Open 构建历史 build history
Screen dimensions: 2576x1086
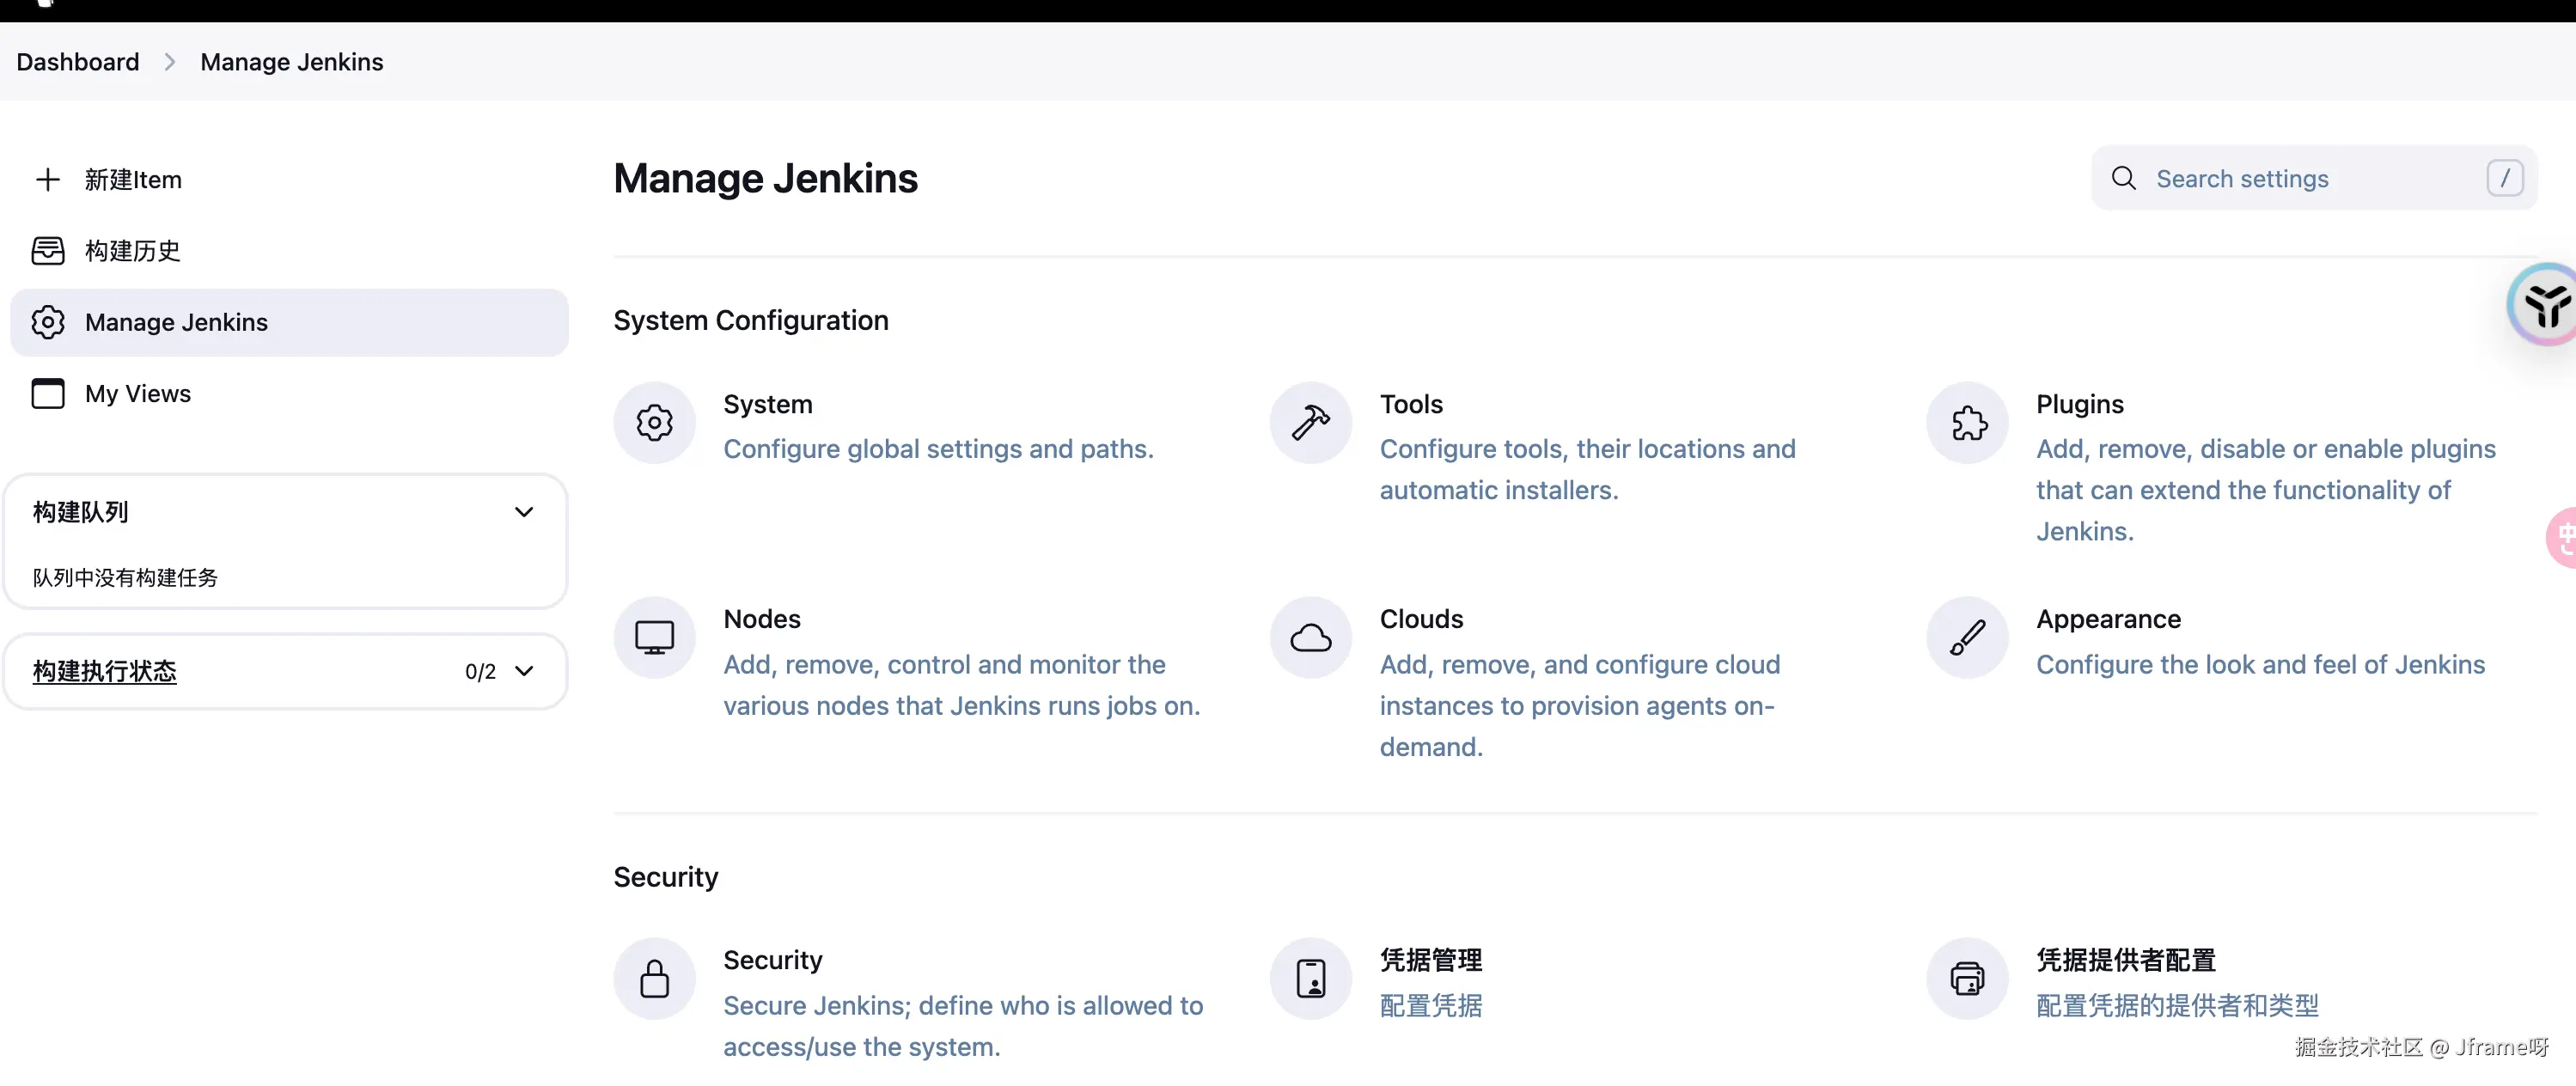click(x=133, y=251)
